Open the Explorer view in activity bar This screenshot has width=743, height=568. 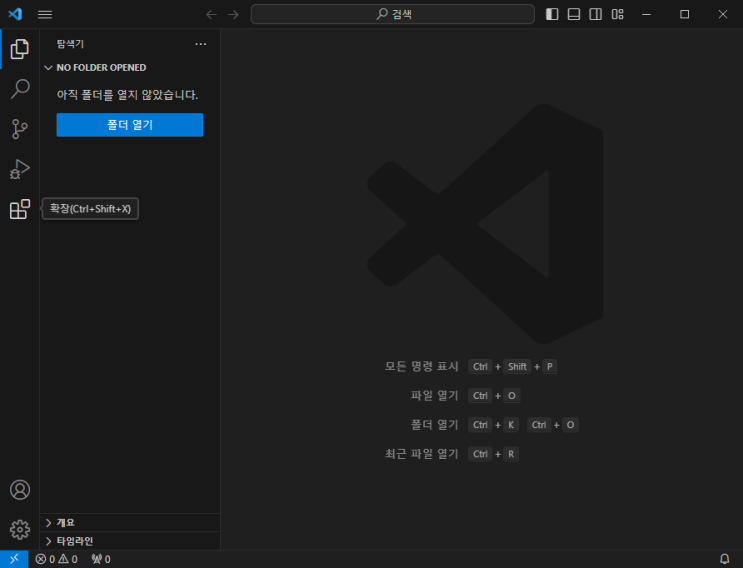(19, 49)
